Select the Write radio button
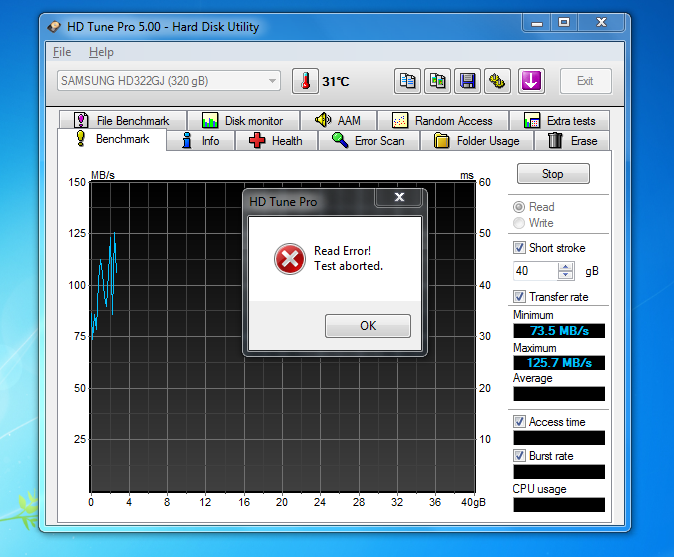Image resolution: width=674 pixels, height=557 pixels. click(x=519, y=223)
